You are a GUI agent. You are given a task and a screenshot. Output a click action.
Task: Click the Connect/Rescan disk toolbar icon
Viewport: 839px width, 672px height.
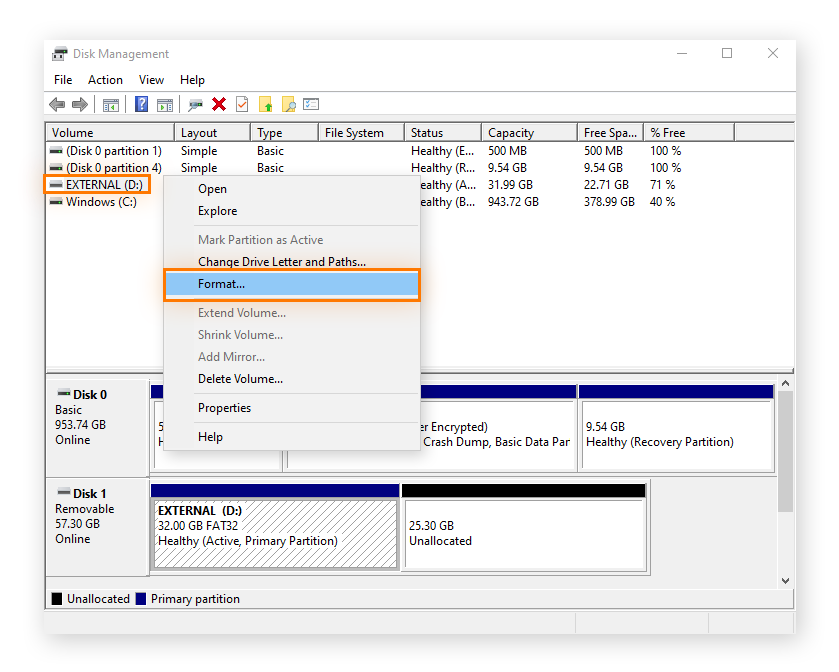point(195,105)
